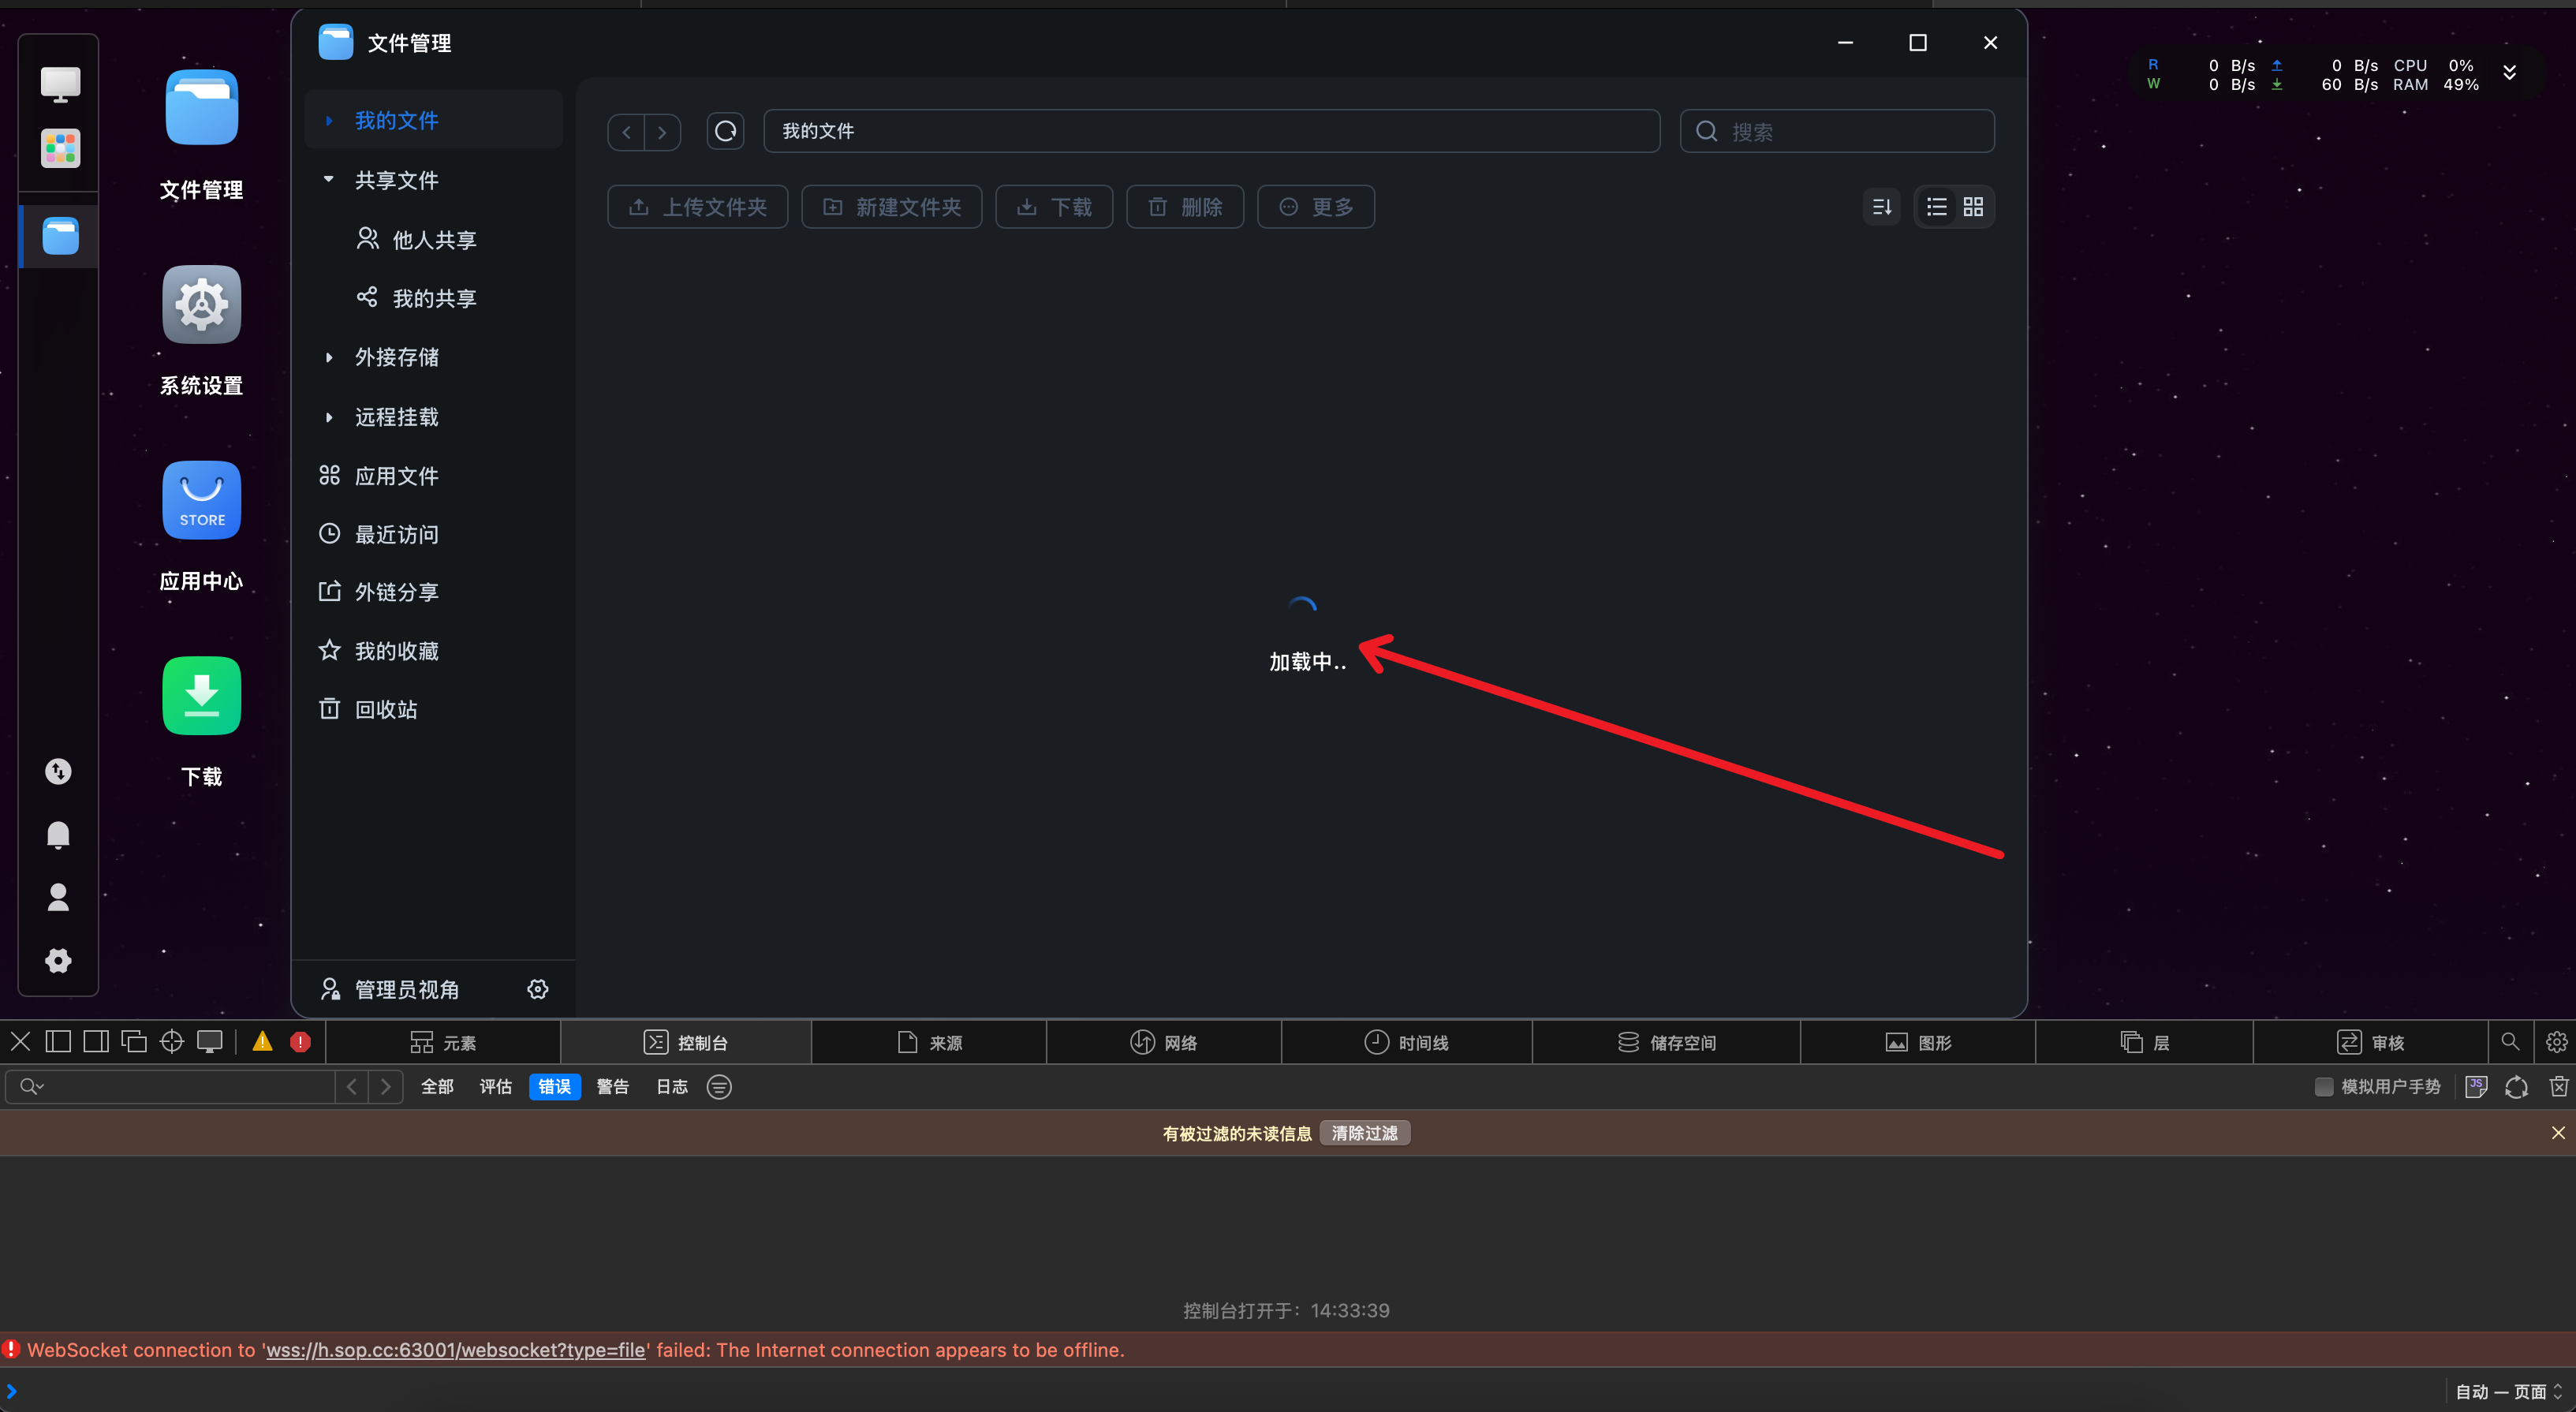Open the green 下载 download app icon
This screenshot has height=1412, width=2576.
pos(202,696)
